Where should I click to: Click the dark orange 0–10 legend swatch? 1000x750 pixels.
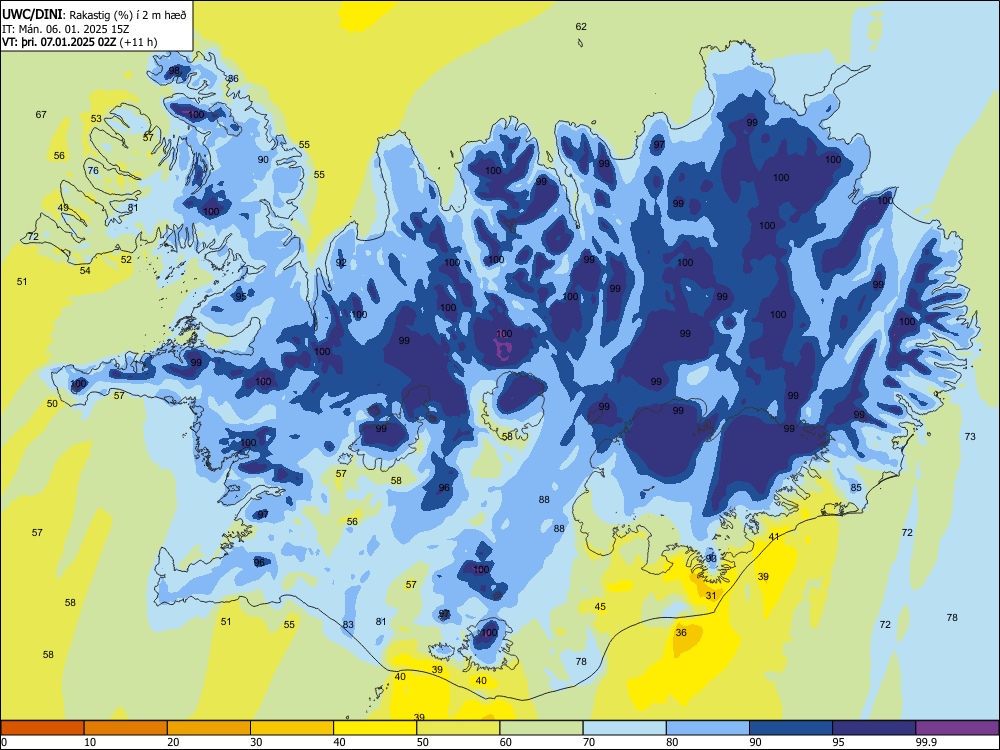(42, 728)
